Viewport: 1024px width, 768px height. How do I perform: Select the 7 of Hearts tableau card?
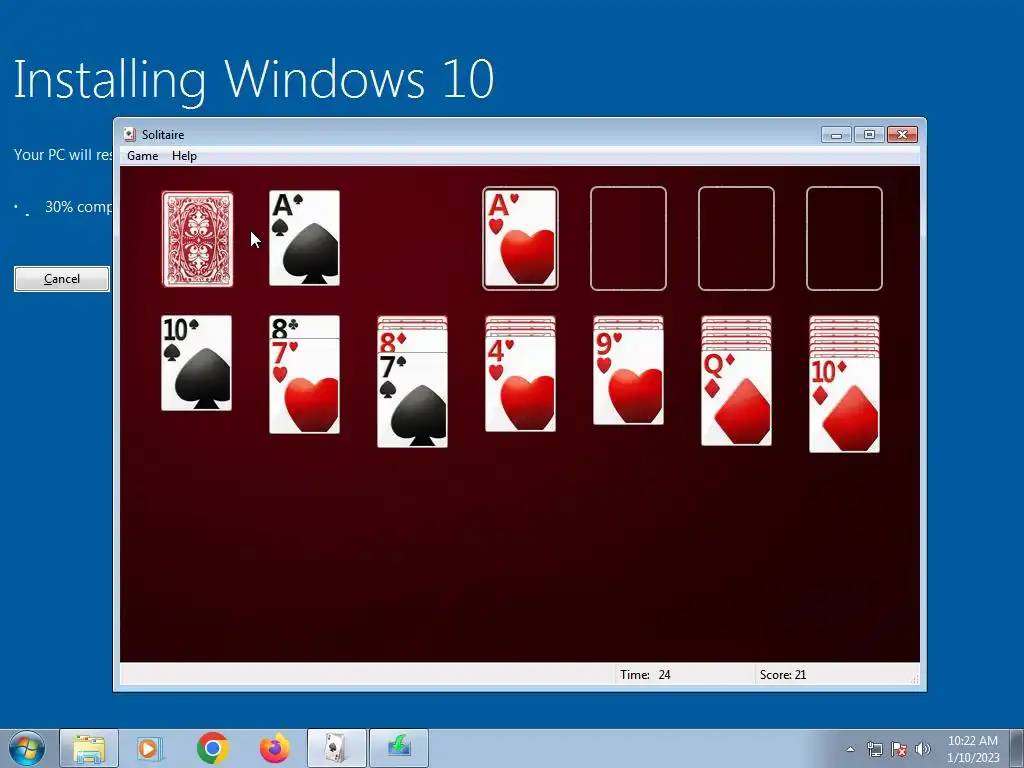pos(304,387)
